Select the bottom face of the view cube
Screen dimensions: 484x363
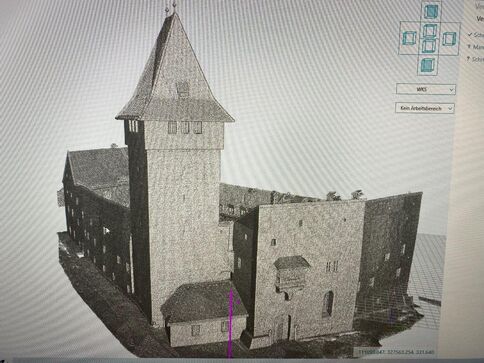click(428, 65)
